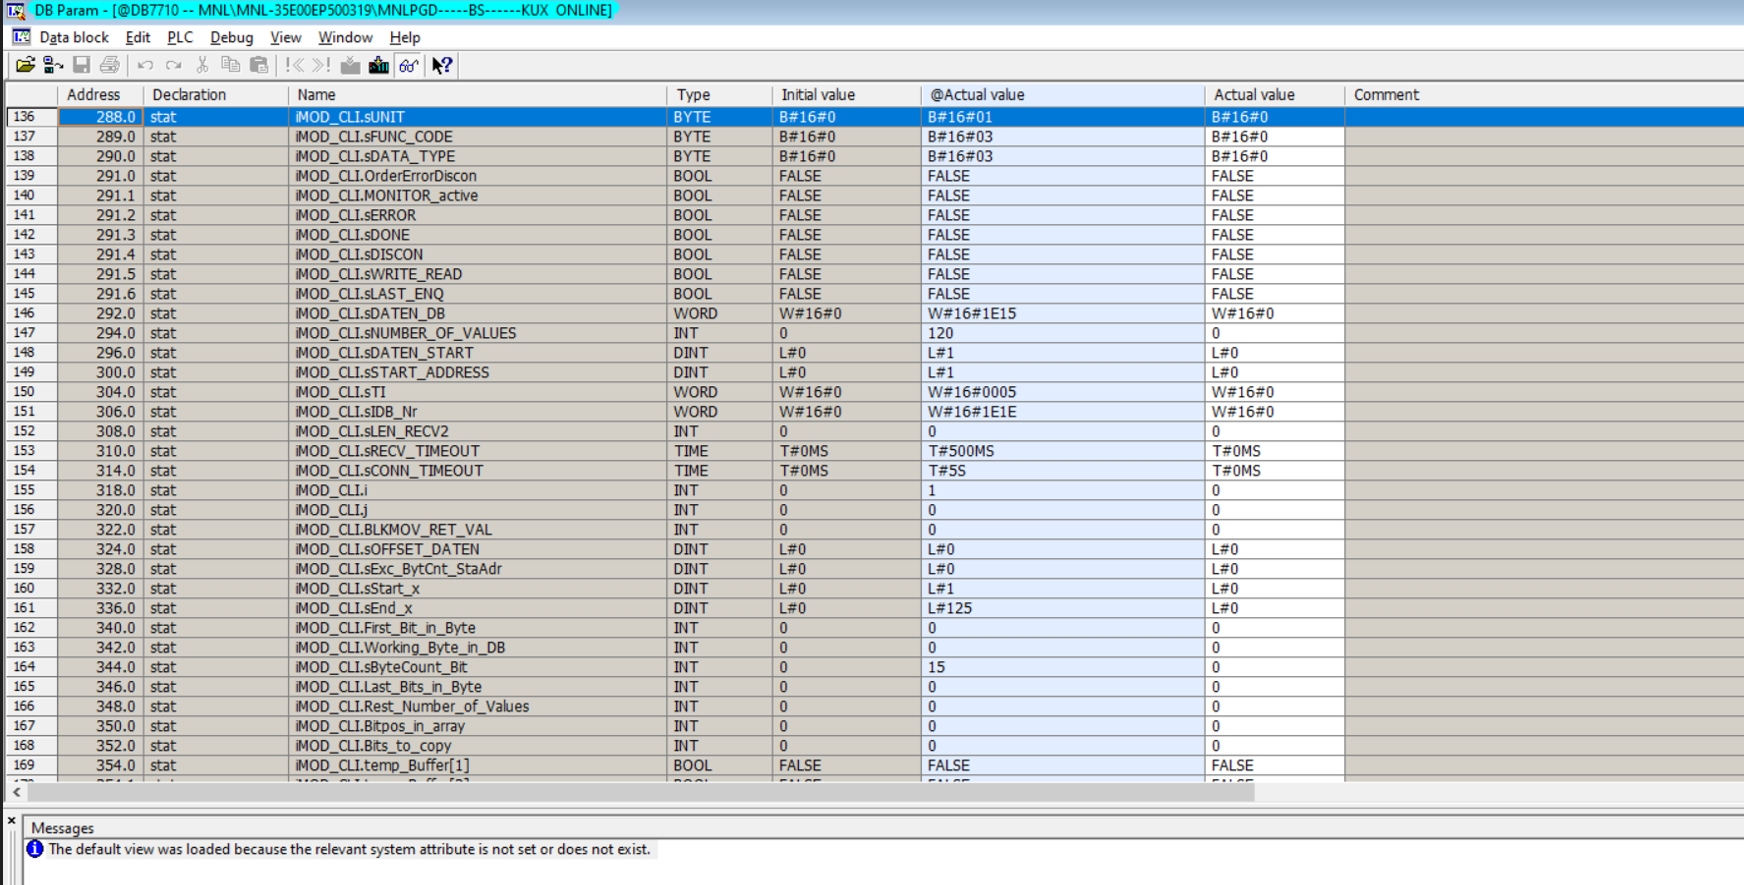Open the View menu
The height and width of the screenshot is (885, 1744).
[x=285, y=37]
